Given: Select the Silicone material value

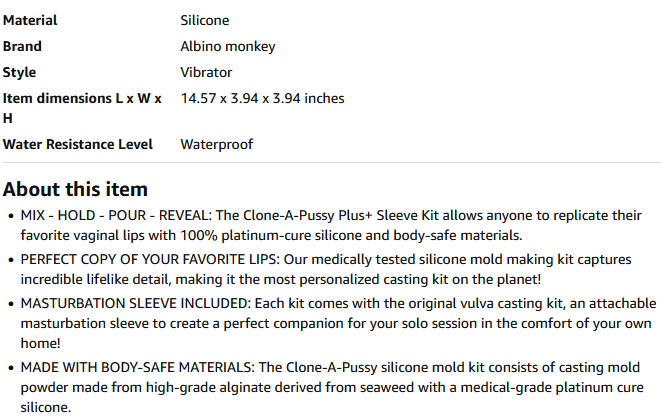Looking at the screenshot, I should click(x=205, y=20).
